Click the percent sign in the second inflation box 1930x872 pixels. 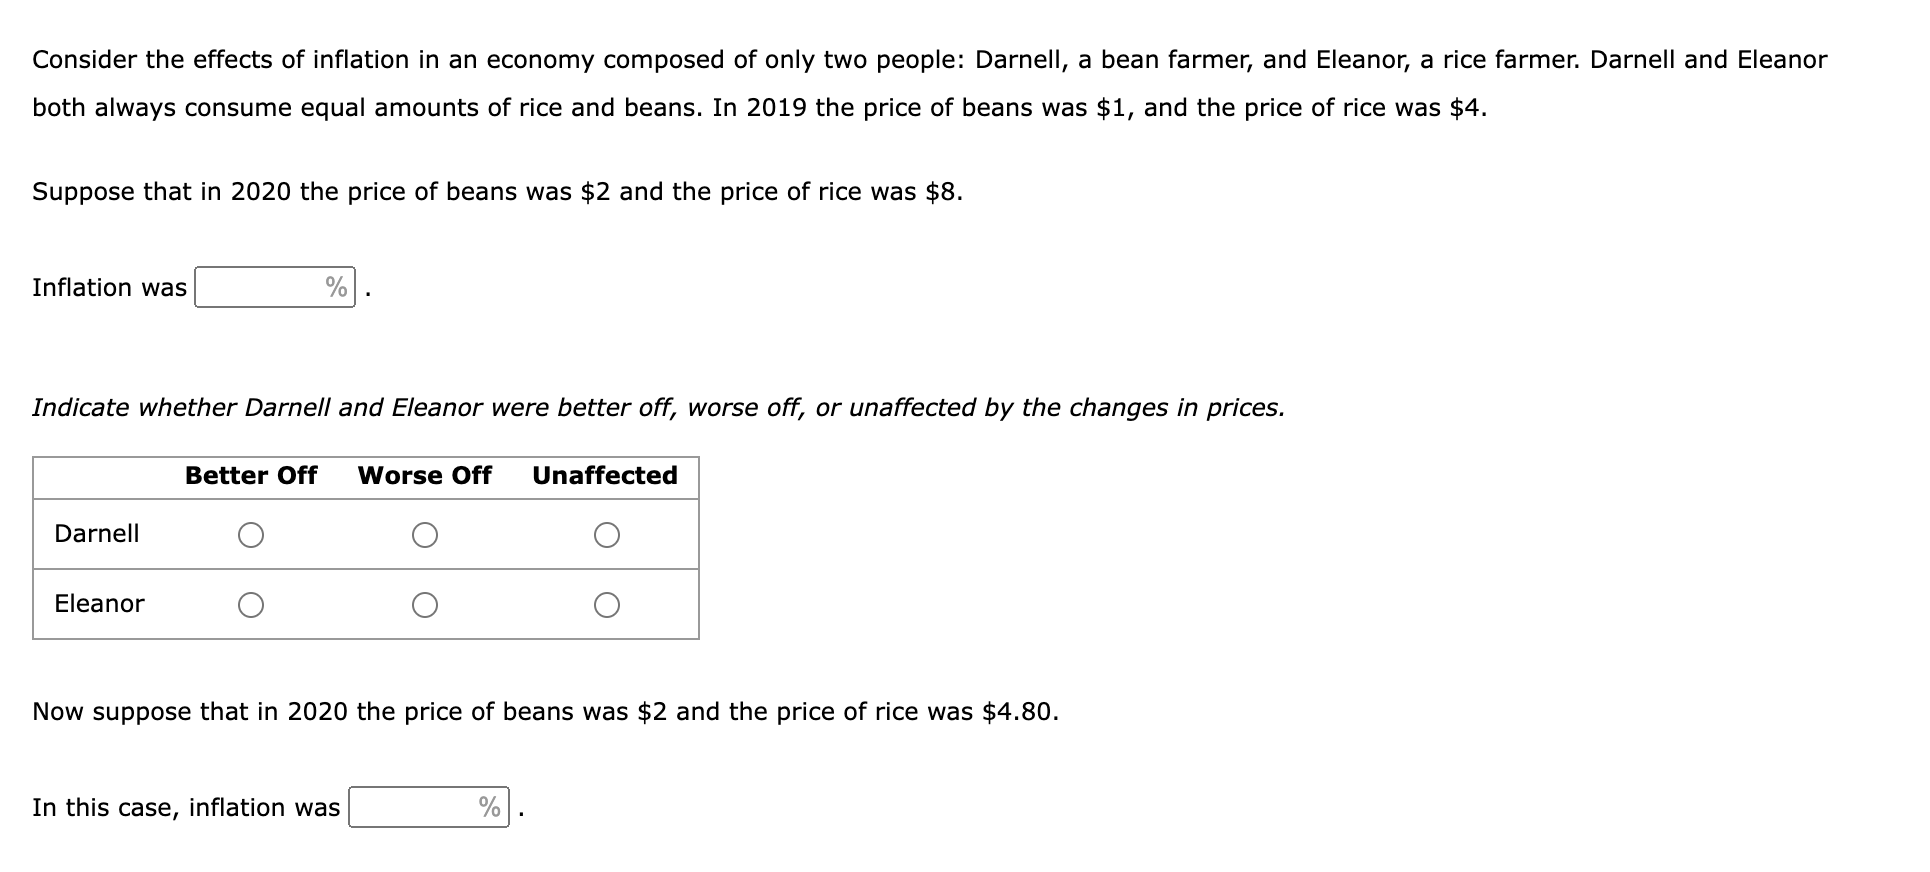pos(490,807)
